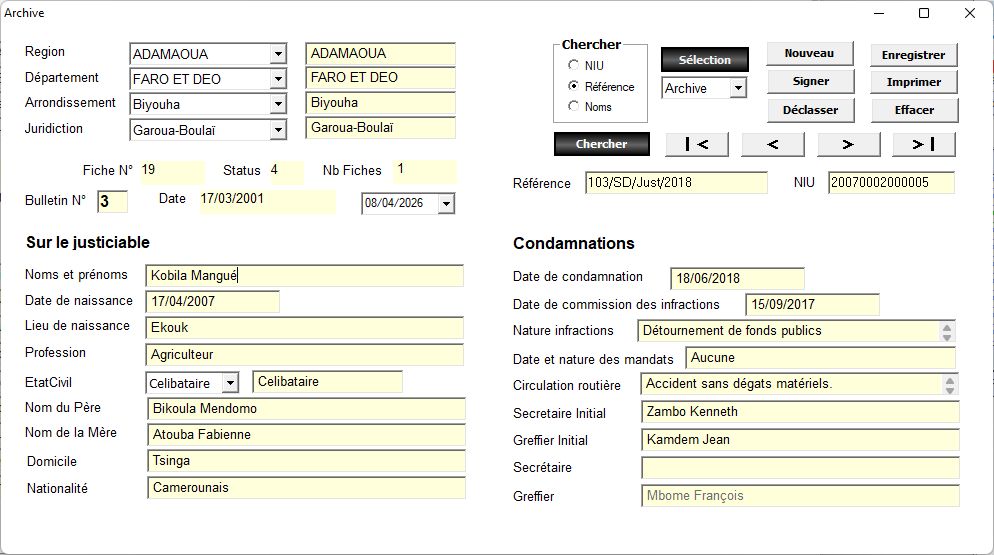Go to the previous record arrow
The height and width of the screenshot is (555, 994).
(x=772, y=144)
